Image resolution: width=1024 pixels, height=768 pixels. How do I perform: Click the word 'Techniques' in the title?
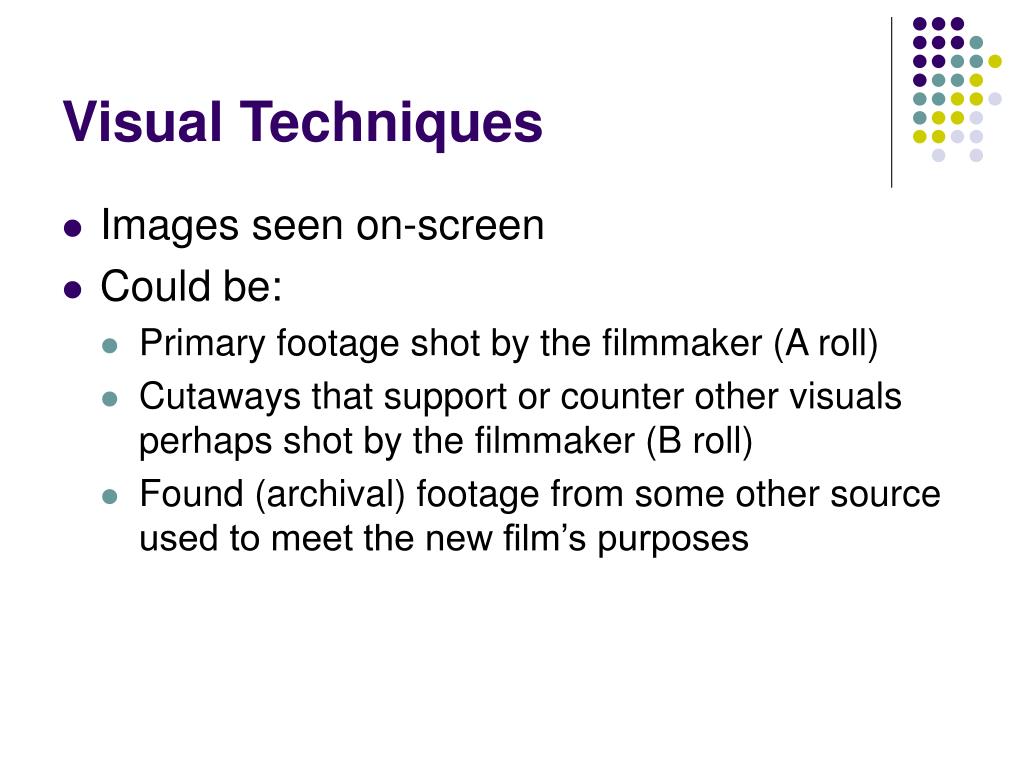(391, 123)
